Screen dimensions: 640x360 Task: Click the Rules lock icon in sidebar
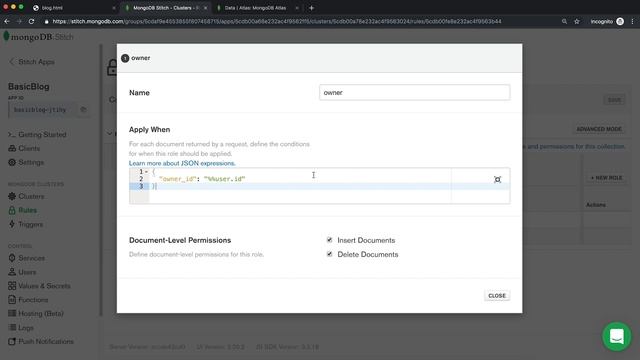[12, 210]
